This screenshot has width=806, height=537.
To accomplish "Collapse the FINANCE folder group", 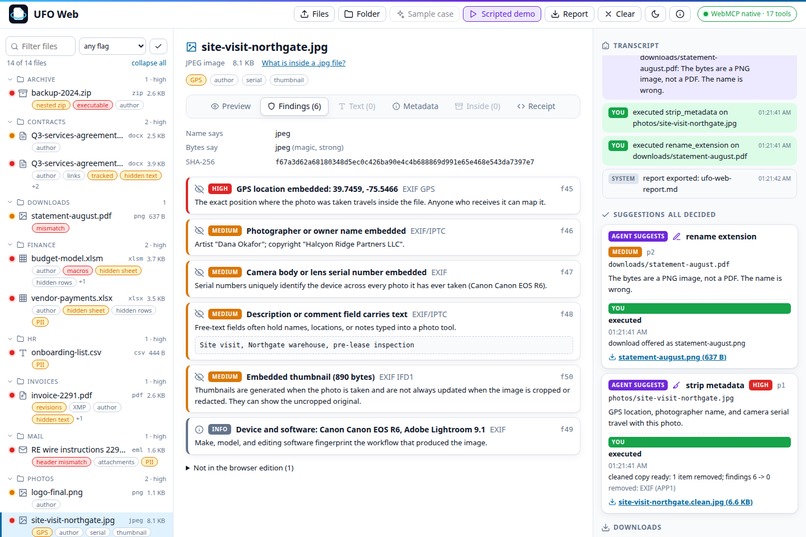I will pyautogui.click(x=10, y=245).
